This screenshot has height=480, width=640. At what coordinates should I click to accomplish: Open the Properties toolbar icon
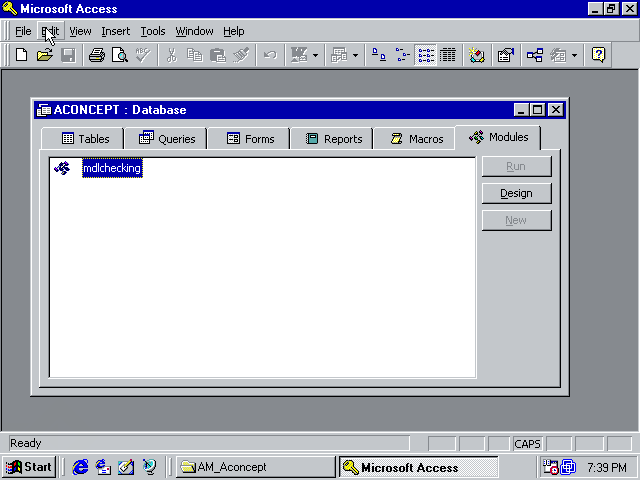coord(505,55)
